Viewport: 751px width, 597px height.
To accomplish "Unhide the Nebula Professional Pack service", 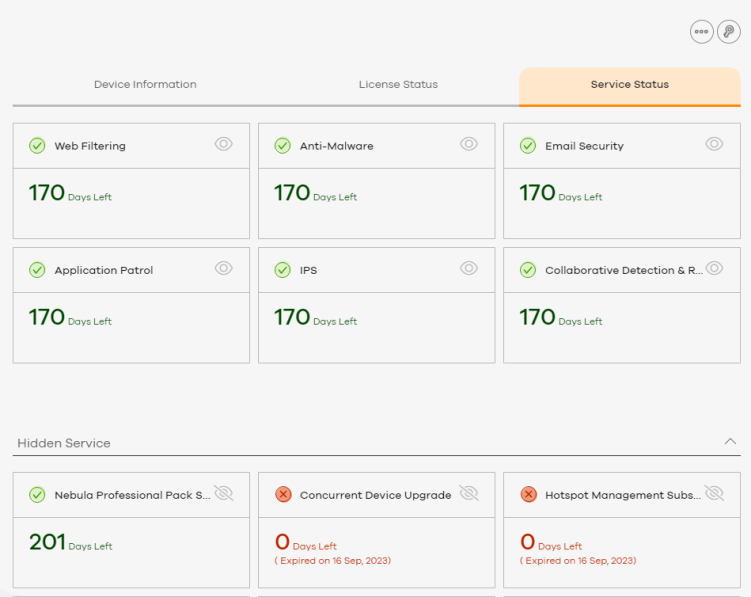I will point(224,493).
